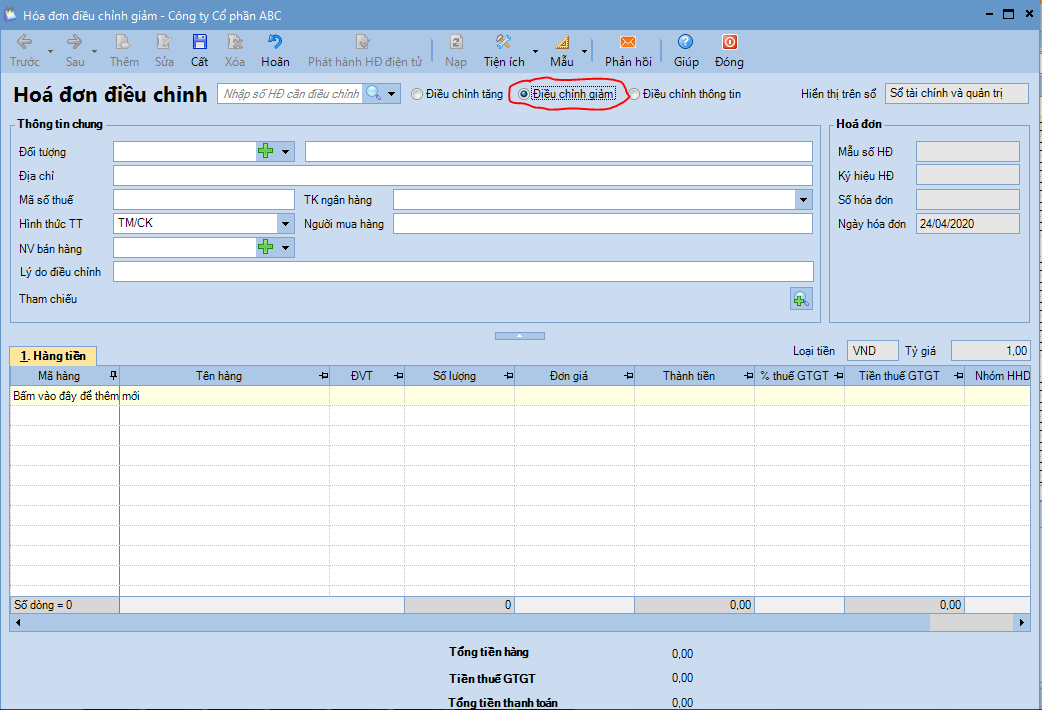
Task: Pin the Số lượng column
Action: (508, 376)
